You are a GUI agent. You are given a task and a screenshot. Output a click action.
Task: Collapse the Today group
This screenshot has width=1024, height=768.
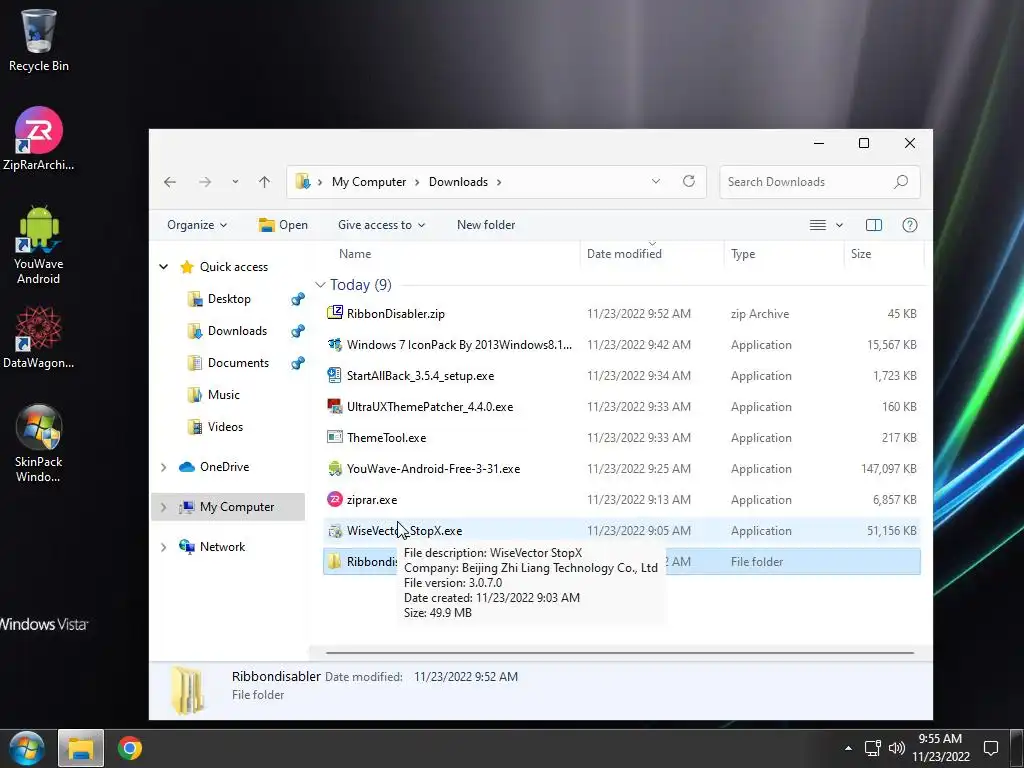320,285
